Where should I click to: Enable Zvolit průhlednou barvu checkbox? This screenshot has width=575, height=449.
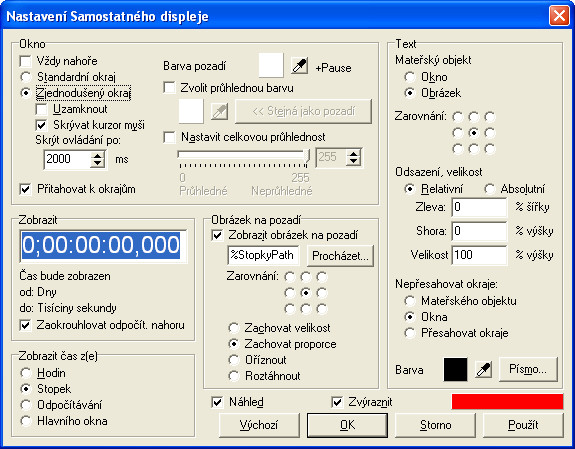(x=169, y=88)
